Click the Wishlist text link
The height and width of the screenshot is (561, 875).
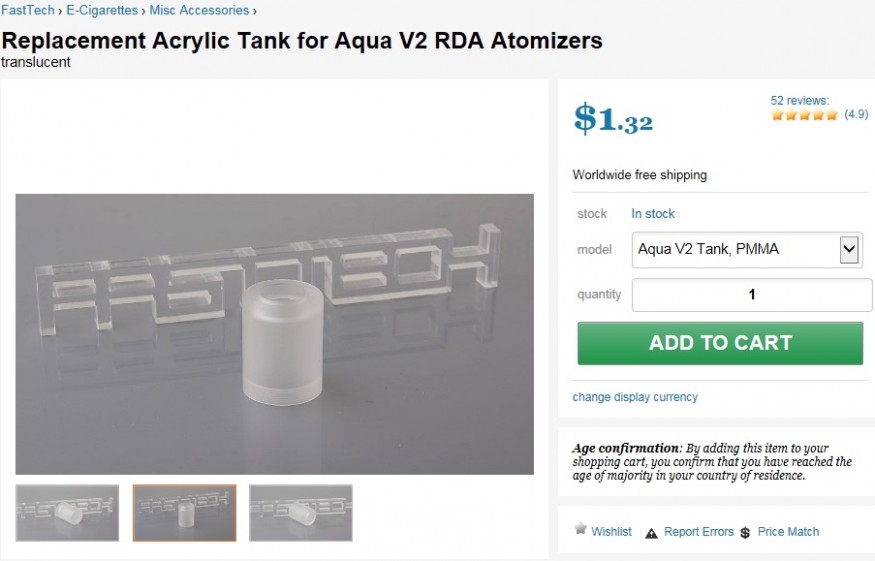coord(611,532)
